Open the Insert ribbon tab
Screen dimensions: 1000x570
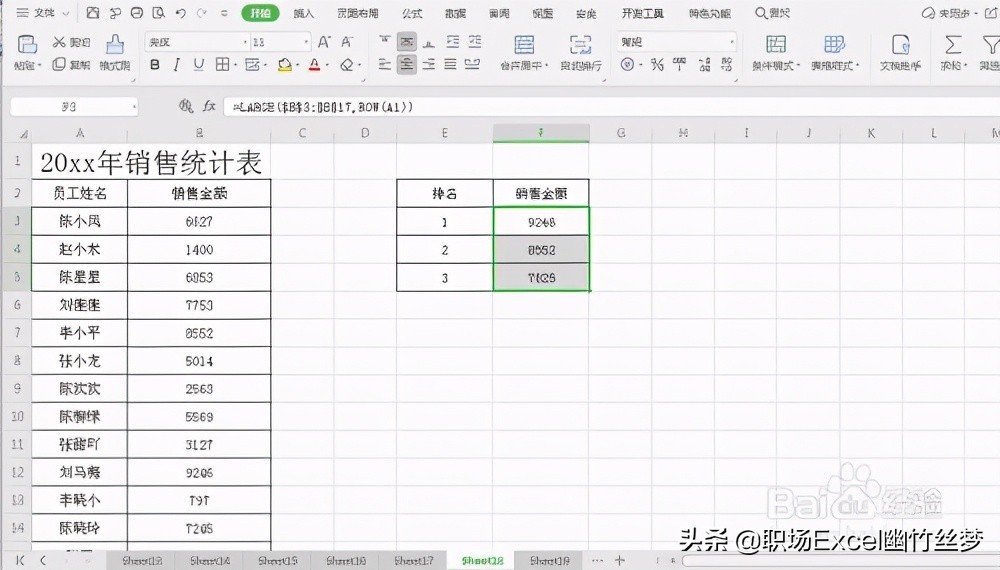click(x=304, y=13)
